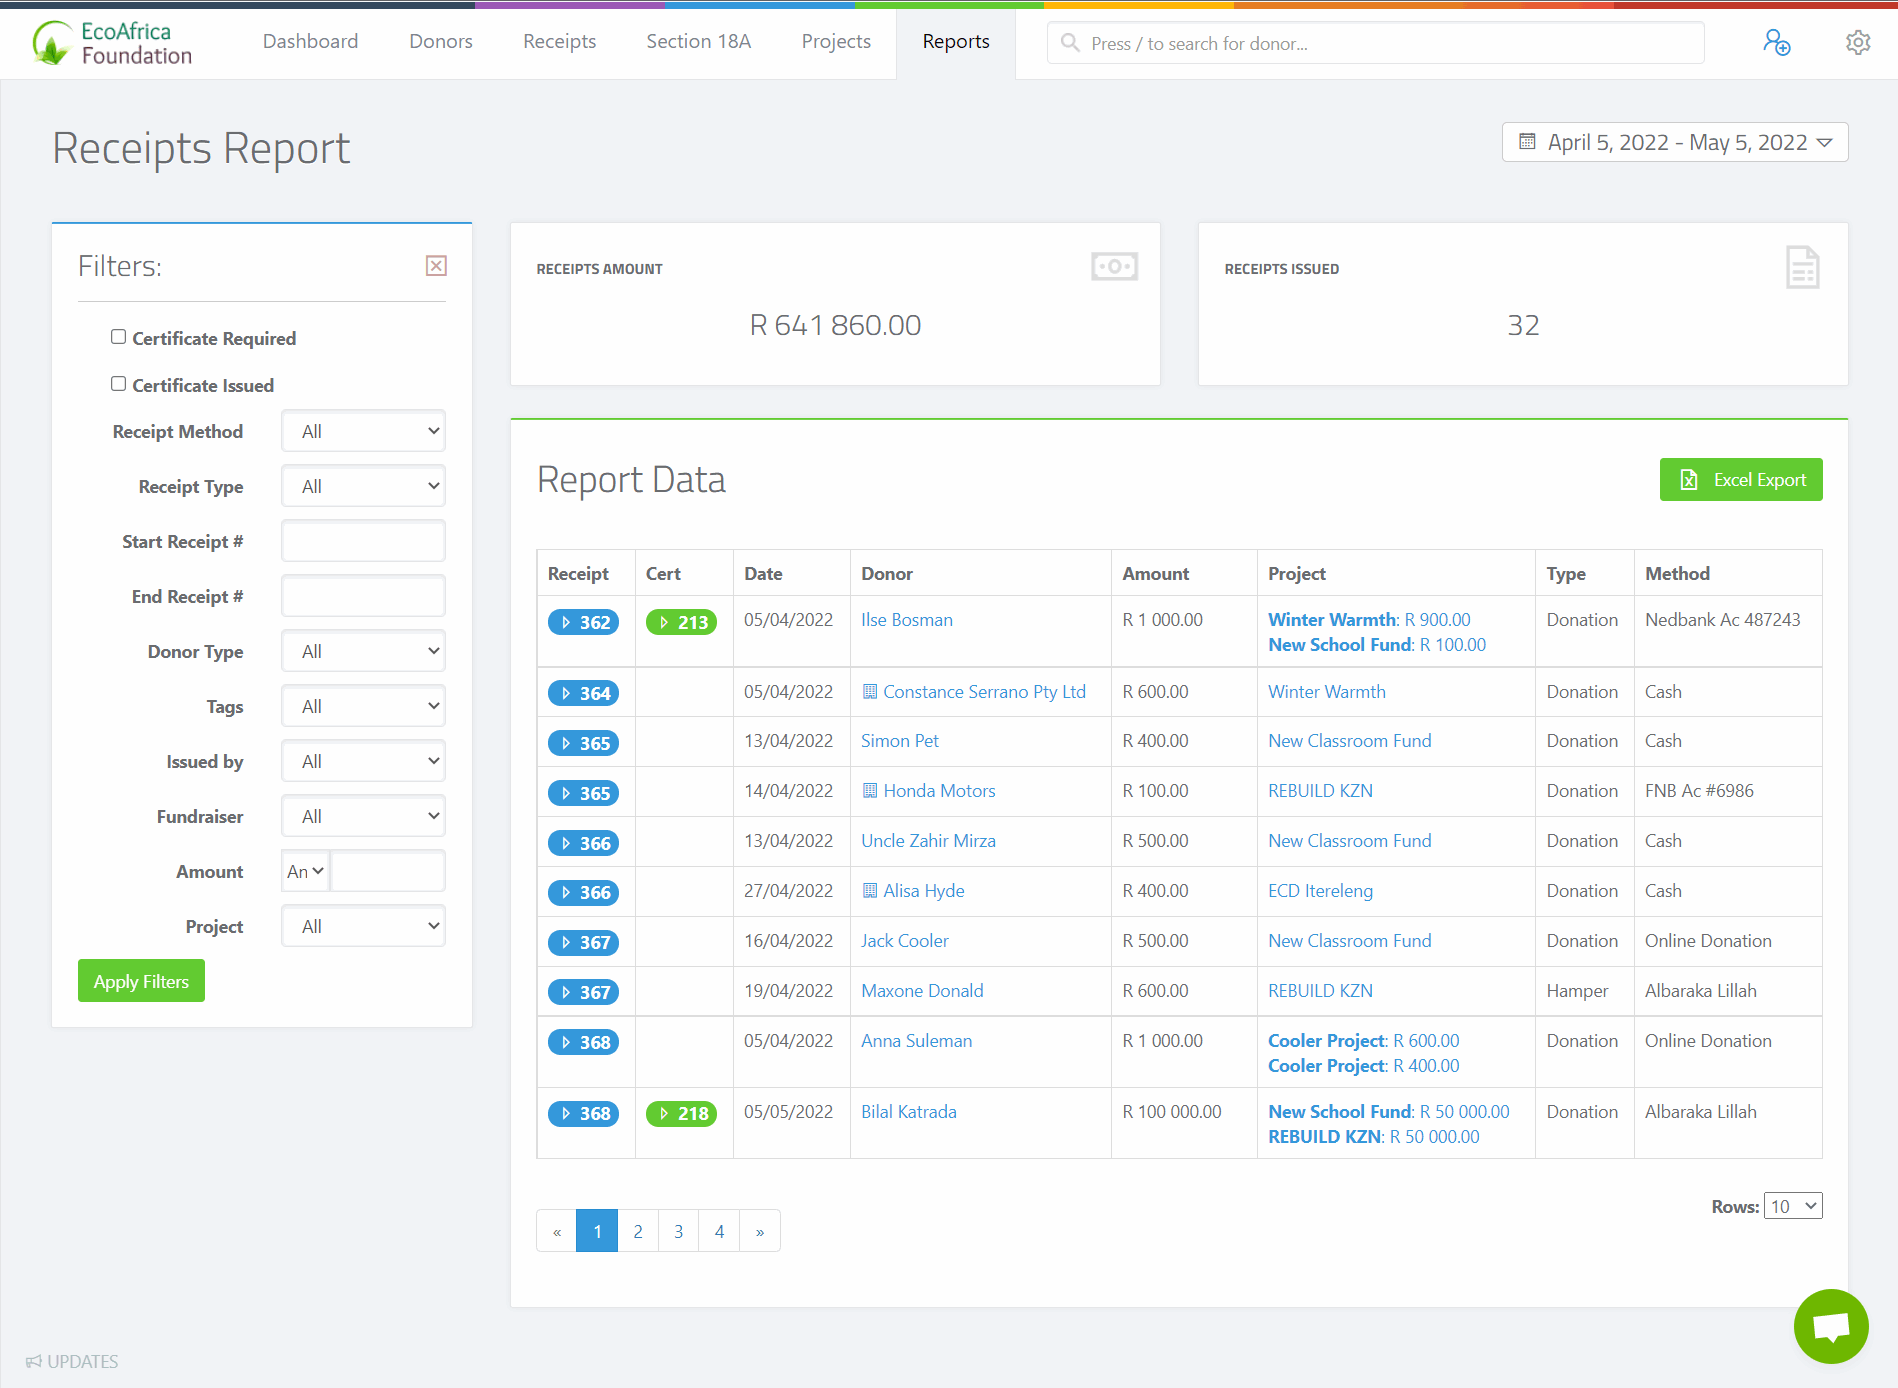Go to page 3 of results
This screenshot has height=1388, width=1898.
678,1231
